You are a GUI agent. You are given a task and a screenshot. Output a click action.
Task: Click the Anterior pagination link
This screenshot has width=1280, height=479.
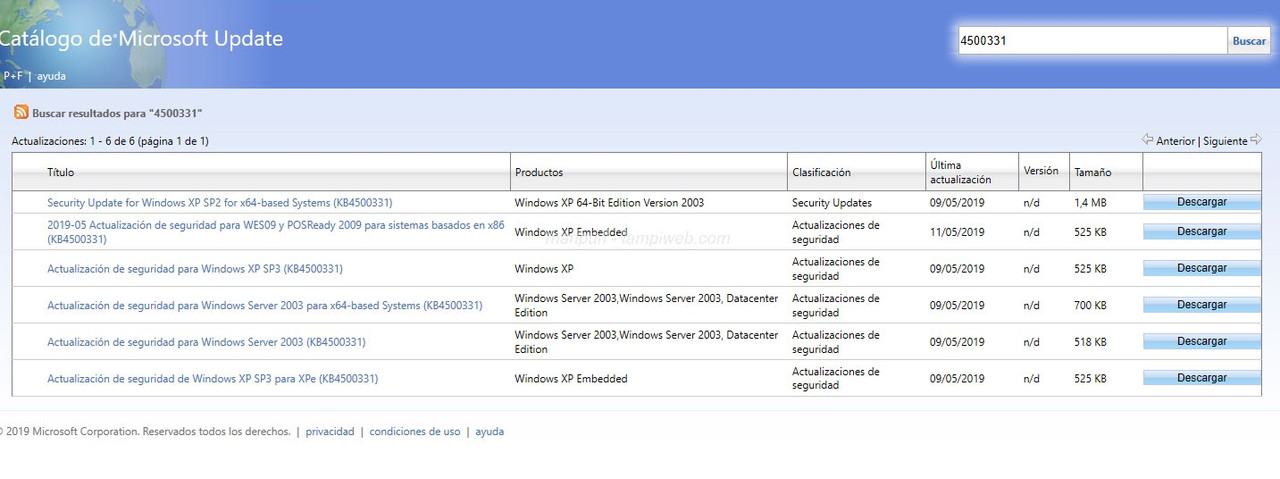1175,141
